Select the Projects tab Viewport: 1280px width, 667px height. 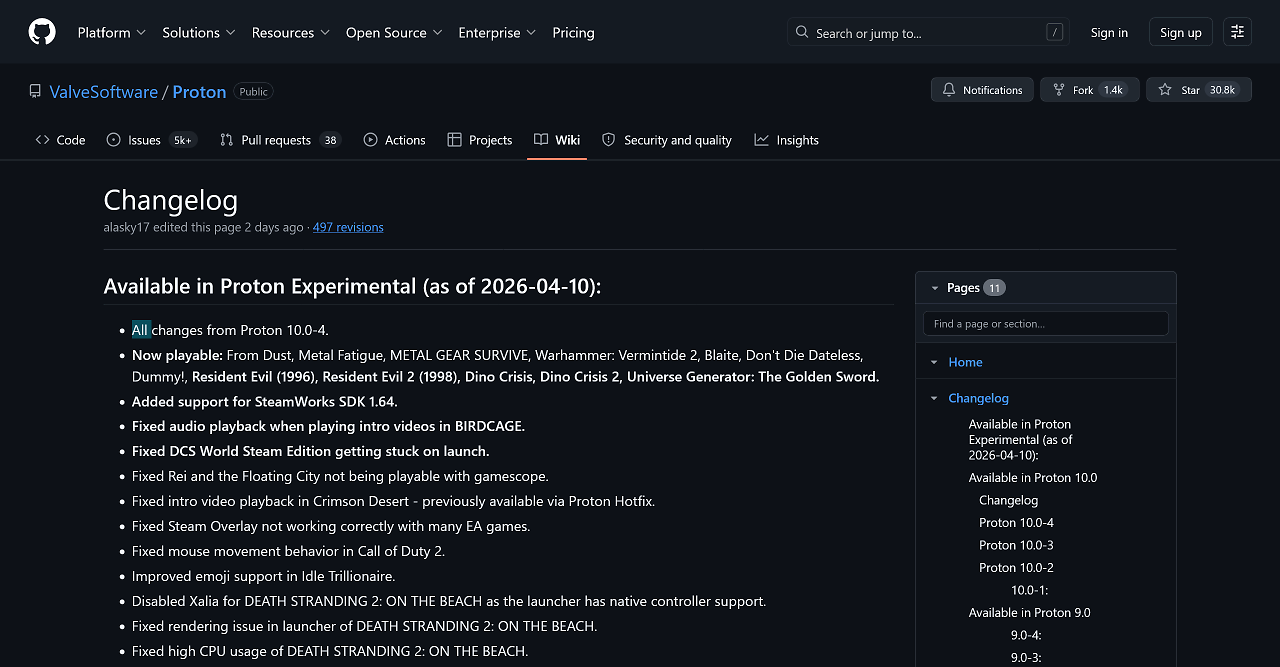click(480, 140)
